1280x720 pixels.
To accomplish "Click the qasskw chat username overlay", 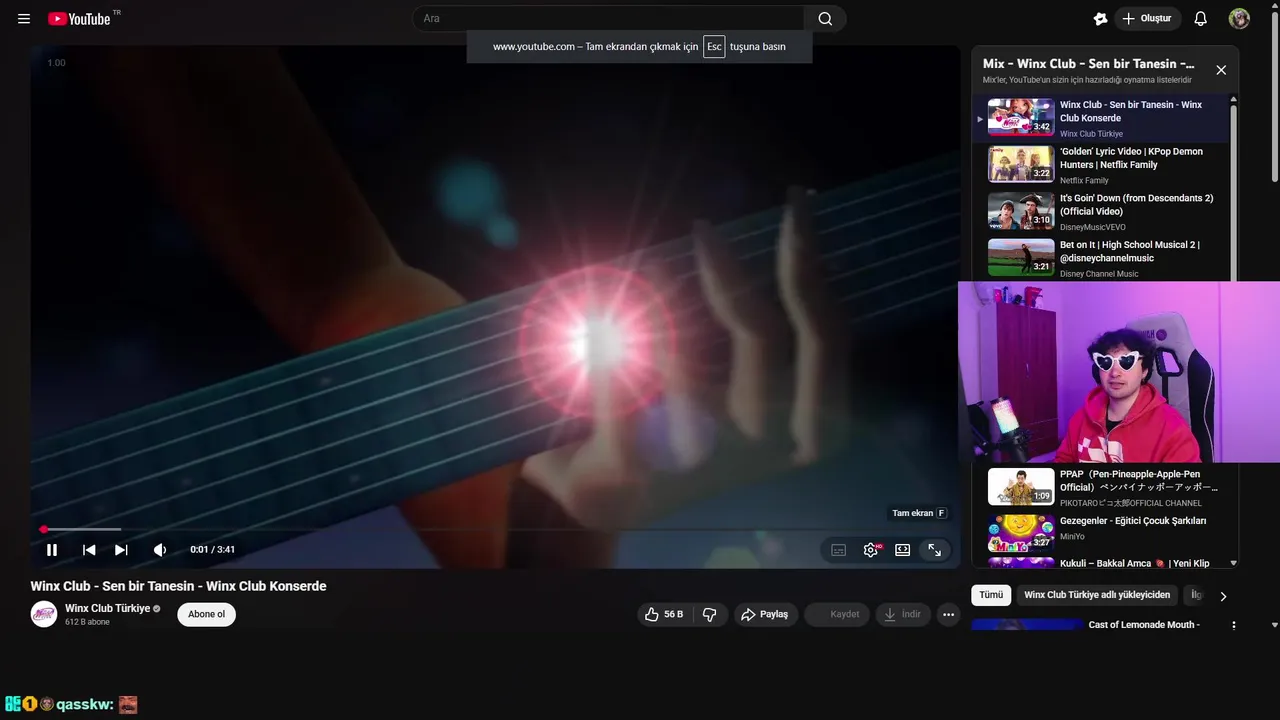I will 84,705.
